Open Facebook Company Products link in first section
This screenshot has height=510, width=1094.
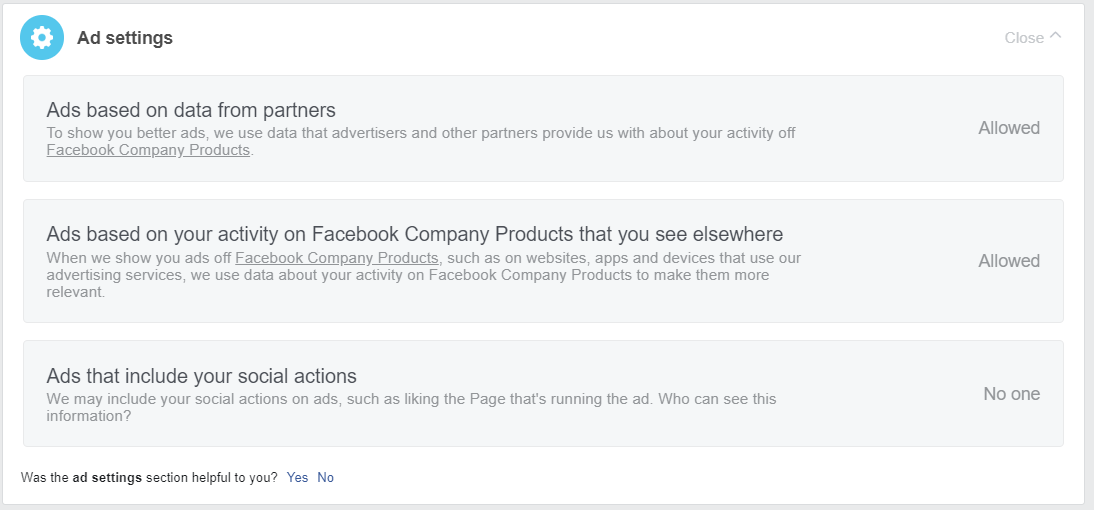click(x=148, y=150)
